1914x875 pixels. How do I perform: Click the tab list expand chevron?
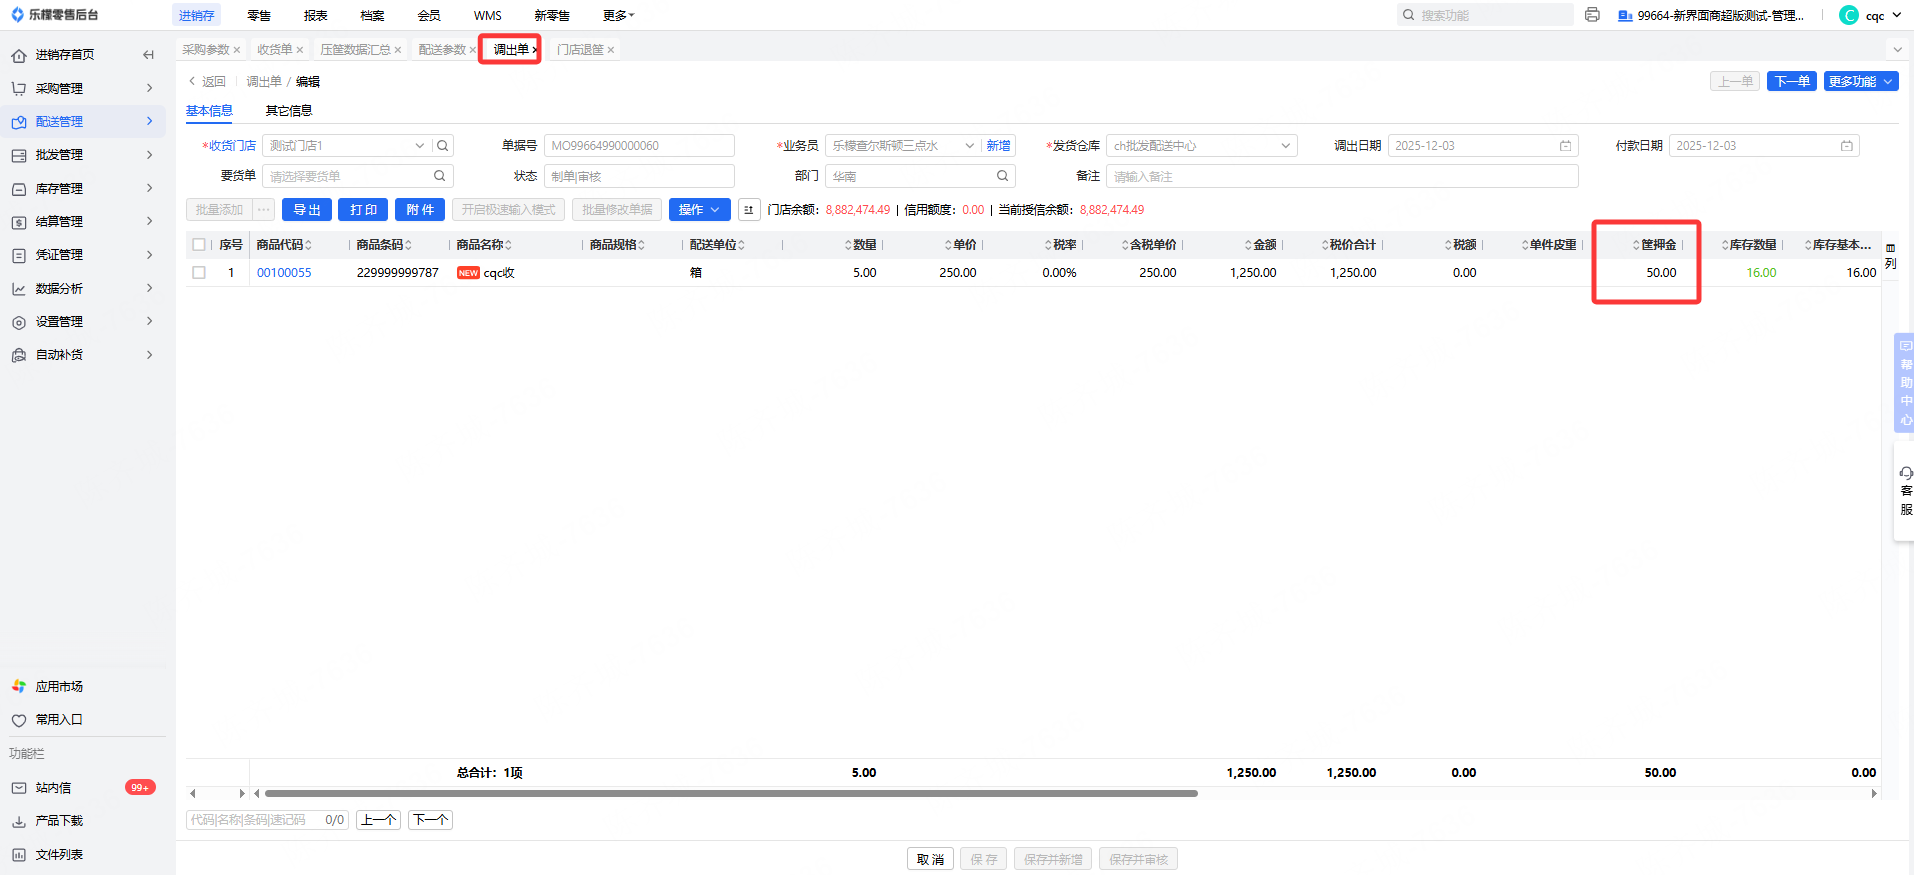(x=1897, y=50)
